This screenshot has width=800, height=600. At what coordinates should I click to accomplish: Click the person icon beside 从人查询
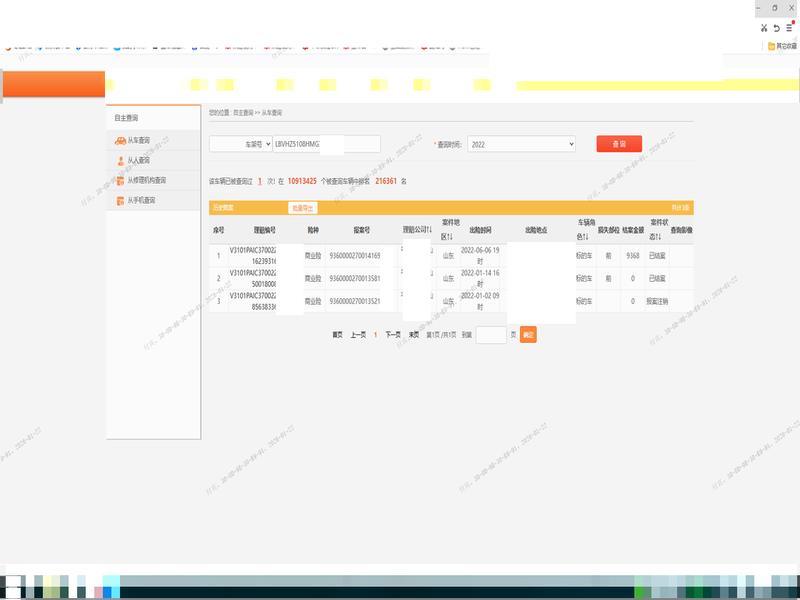(120, 160)
